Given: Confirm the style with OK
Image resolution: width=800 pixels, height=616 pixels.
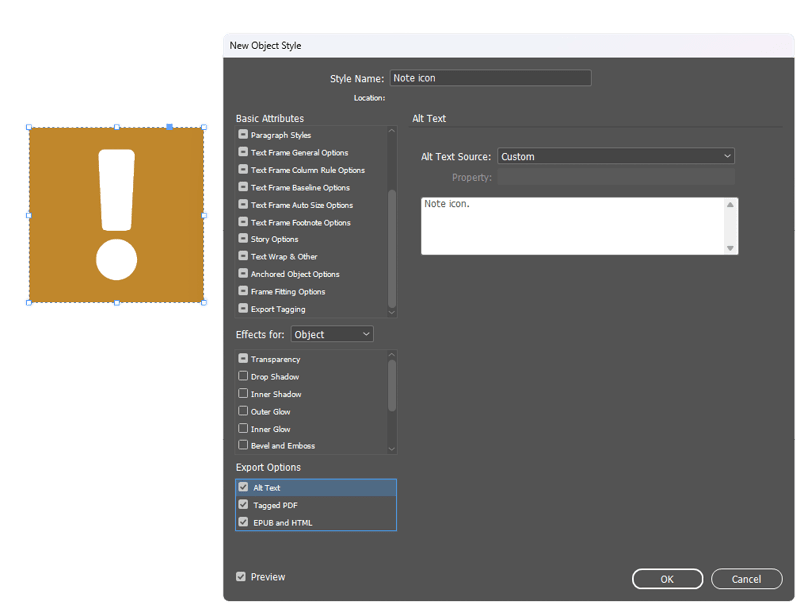Looking at the screenshot, I should pyautogui.click(x=667, y=579).
